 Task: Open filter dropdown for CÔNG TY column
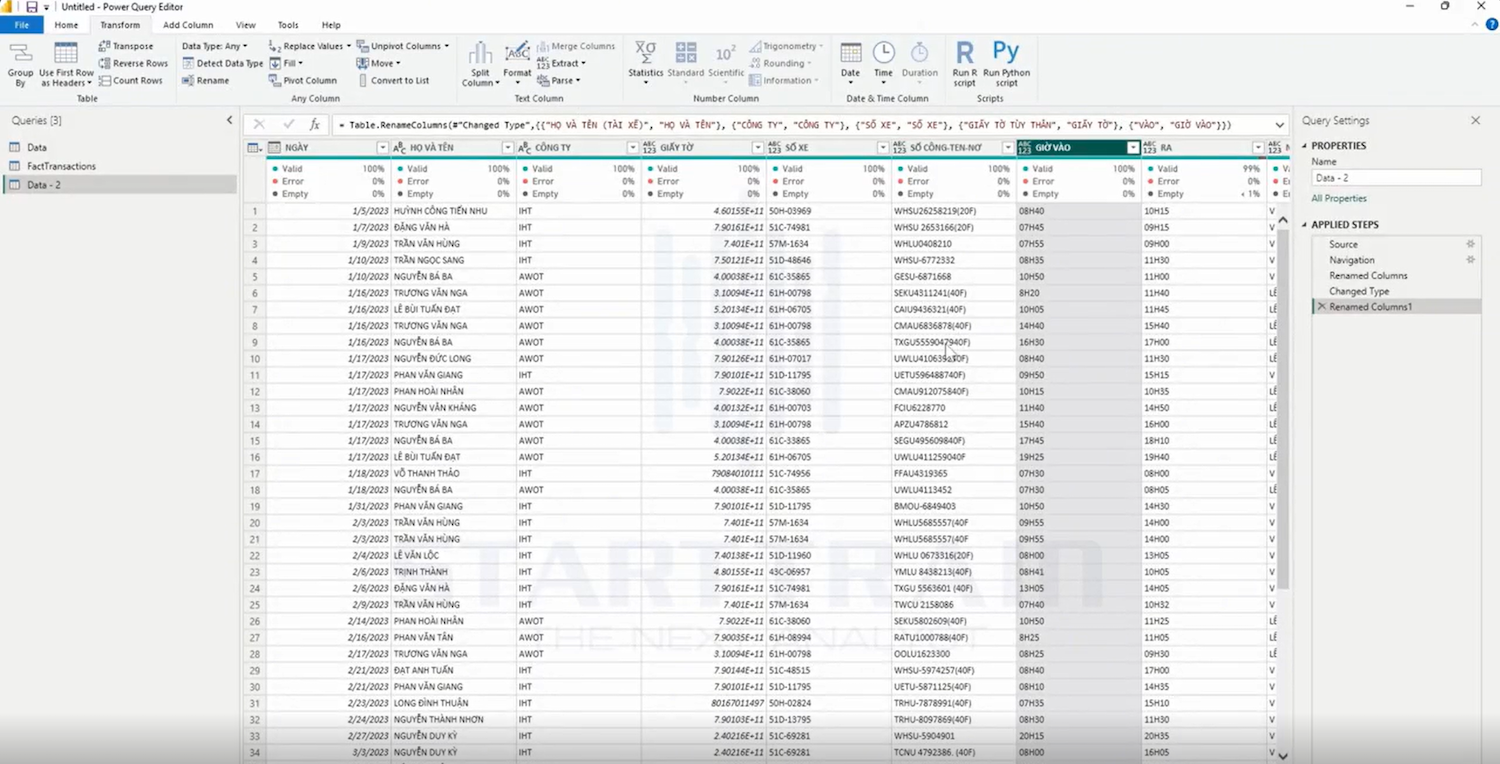tap(632, 148)
